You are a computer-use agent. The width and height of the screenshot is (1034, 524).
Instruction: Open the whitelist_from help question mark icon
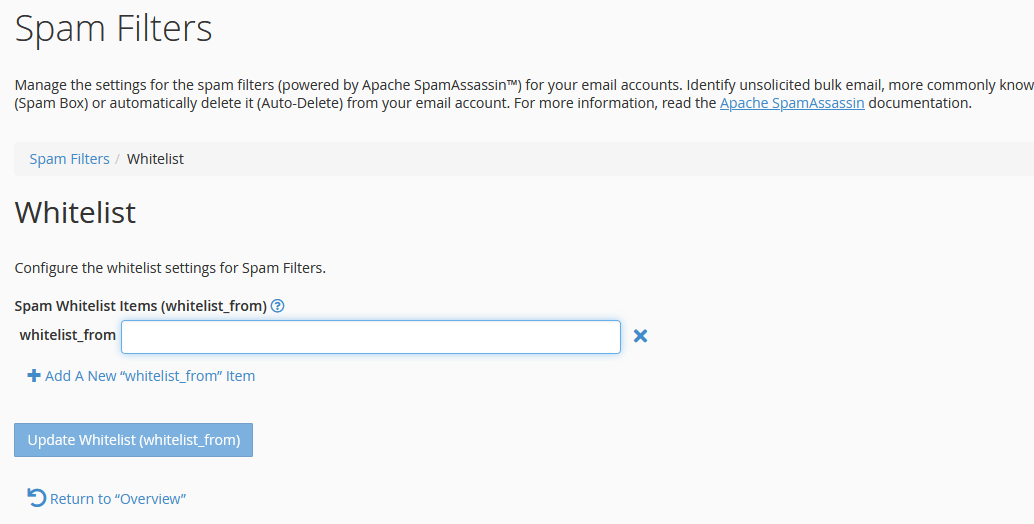(x=278, y=306)
